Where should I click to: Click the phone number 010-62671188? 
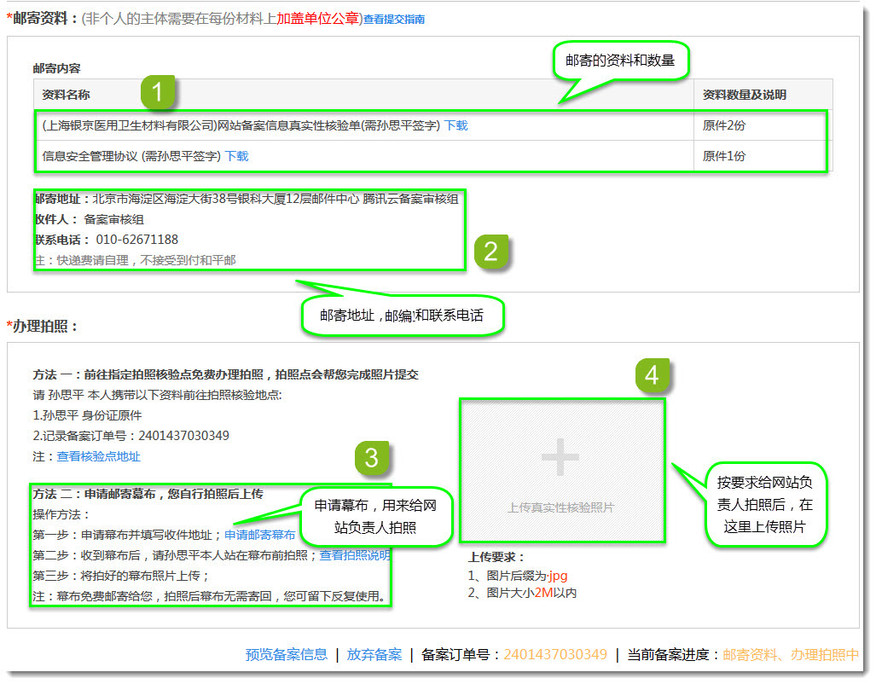[x=137, y=240]
